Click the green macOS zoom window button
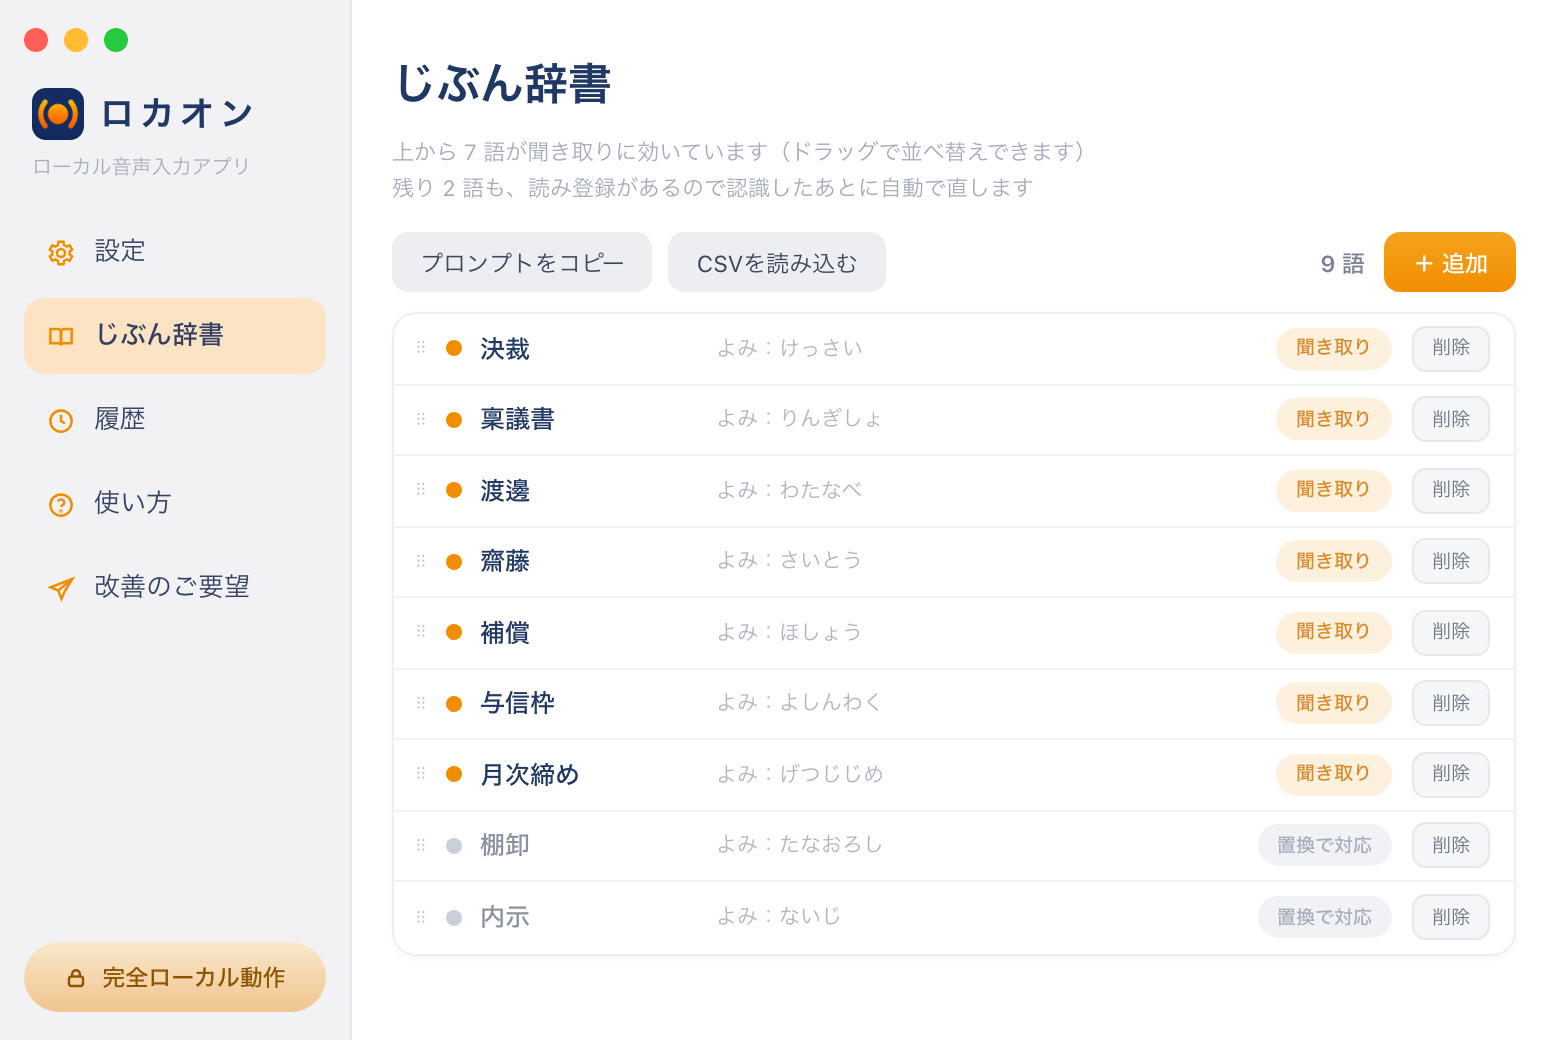 (x=116, y=40)
